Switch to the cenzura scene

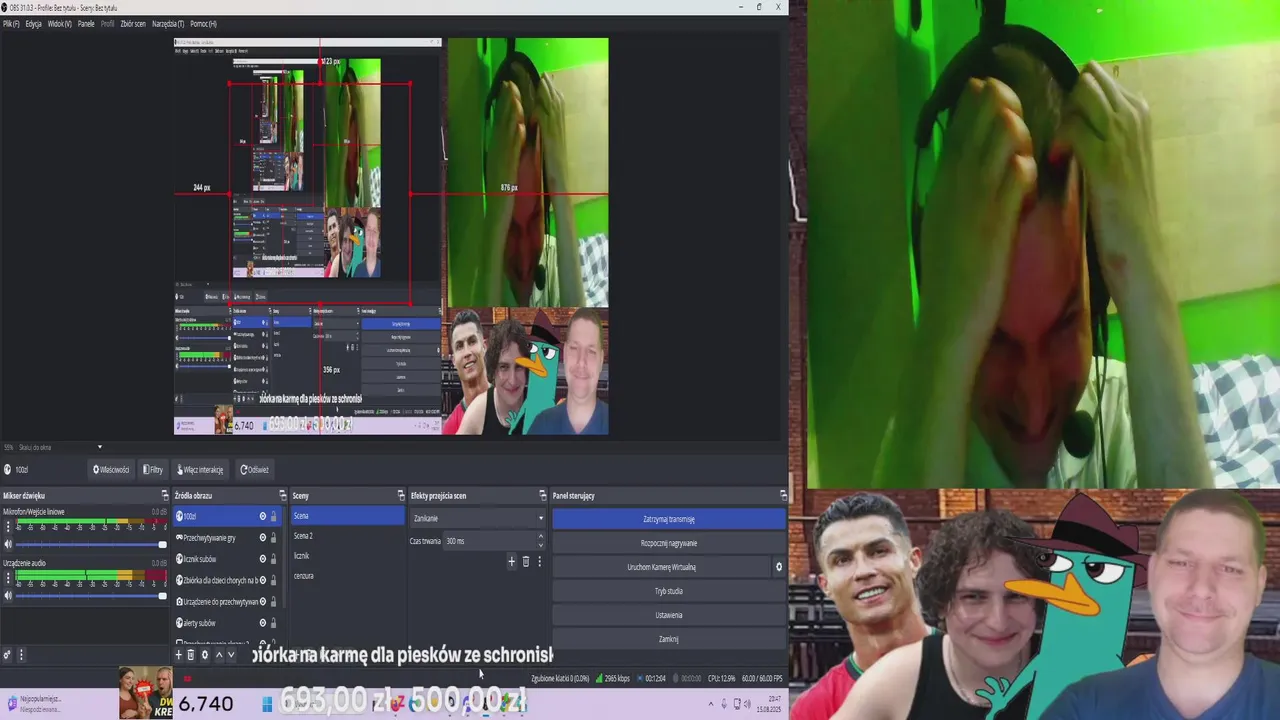348,576
